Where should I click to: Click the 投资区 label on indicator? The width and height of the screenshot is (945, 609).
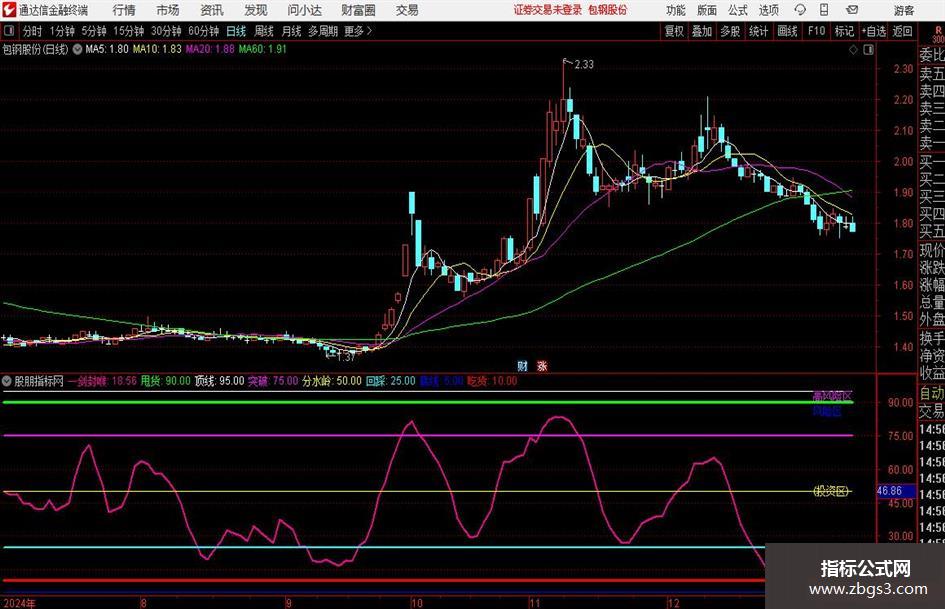[831, 491]
